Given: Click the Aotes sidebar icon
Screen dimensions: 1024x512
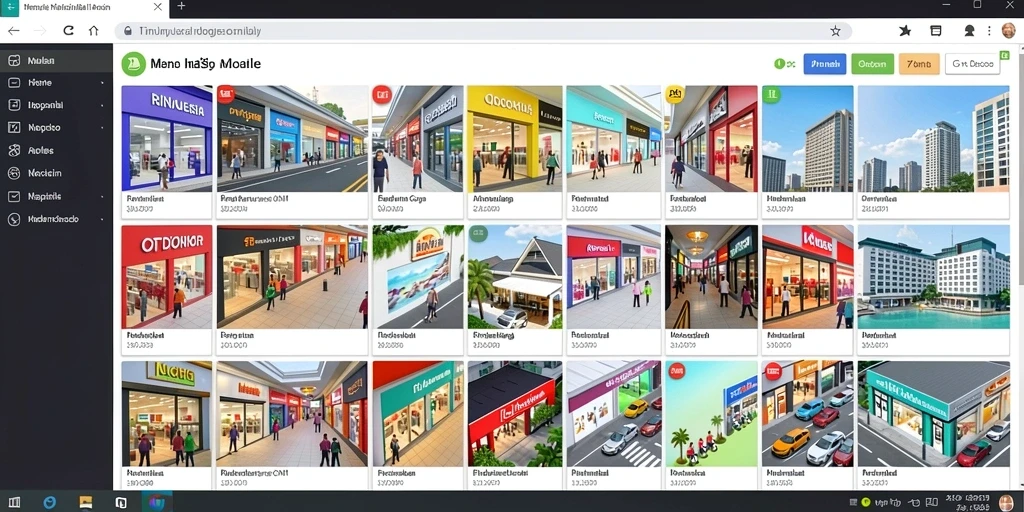Looking at the screenshot, I should point(14,151).
